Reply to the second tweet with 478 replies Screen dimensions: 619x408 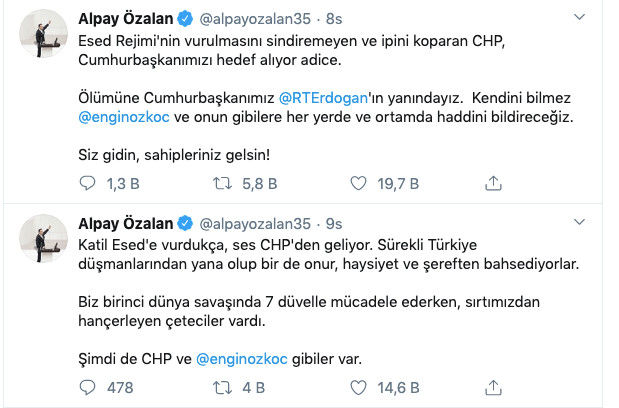[87, 386]
